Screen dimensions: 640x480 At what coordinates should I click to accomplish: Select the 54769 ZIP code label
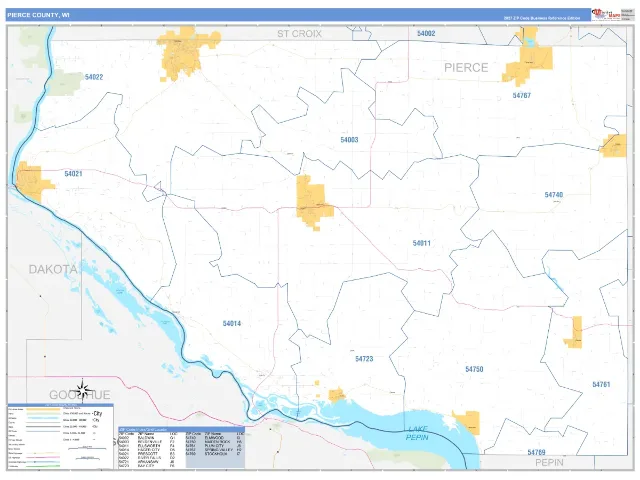536,452
